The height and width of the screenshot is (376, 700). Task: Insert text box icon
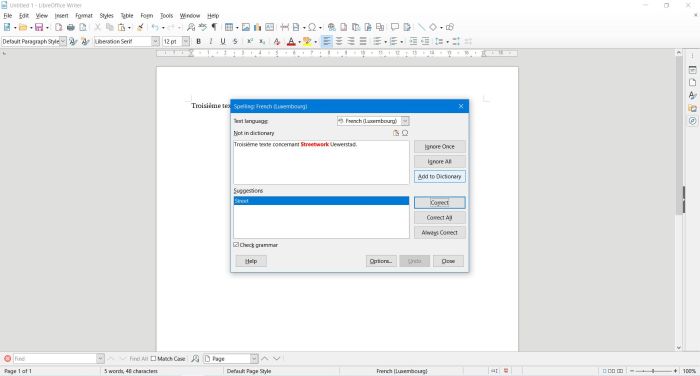coord(270,27)
